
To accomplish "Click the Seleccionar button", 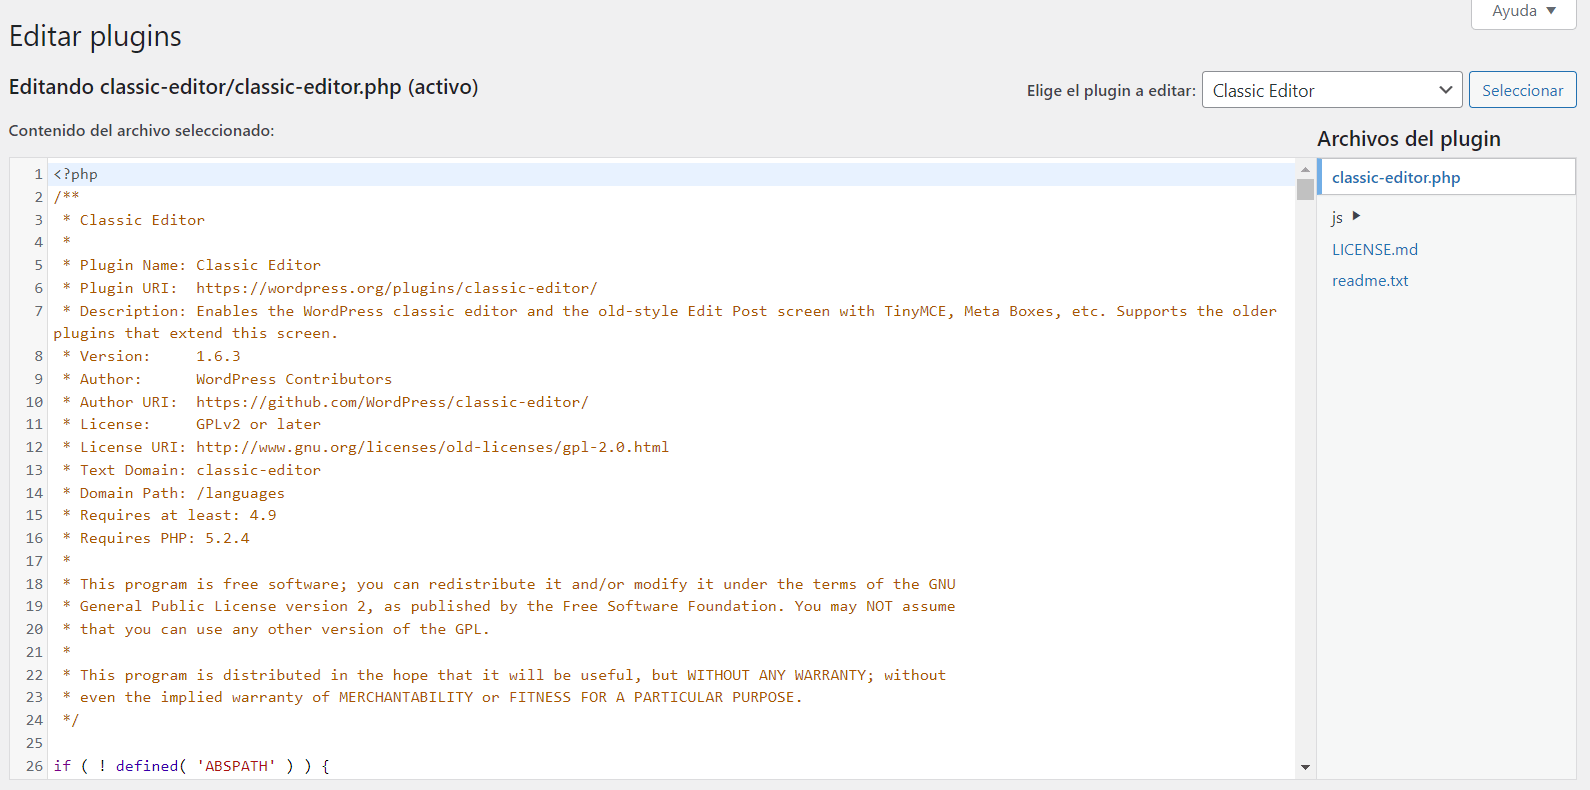I will (1522, 90).
